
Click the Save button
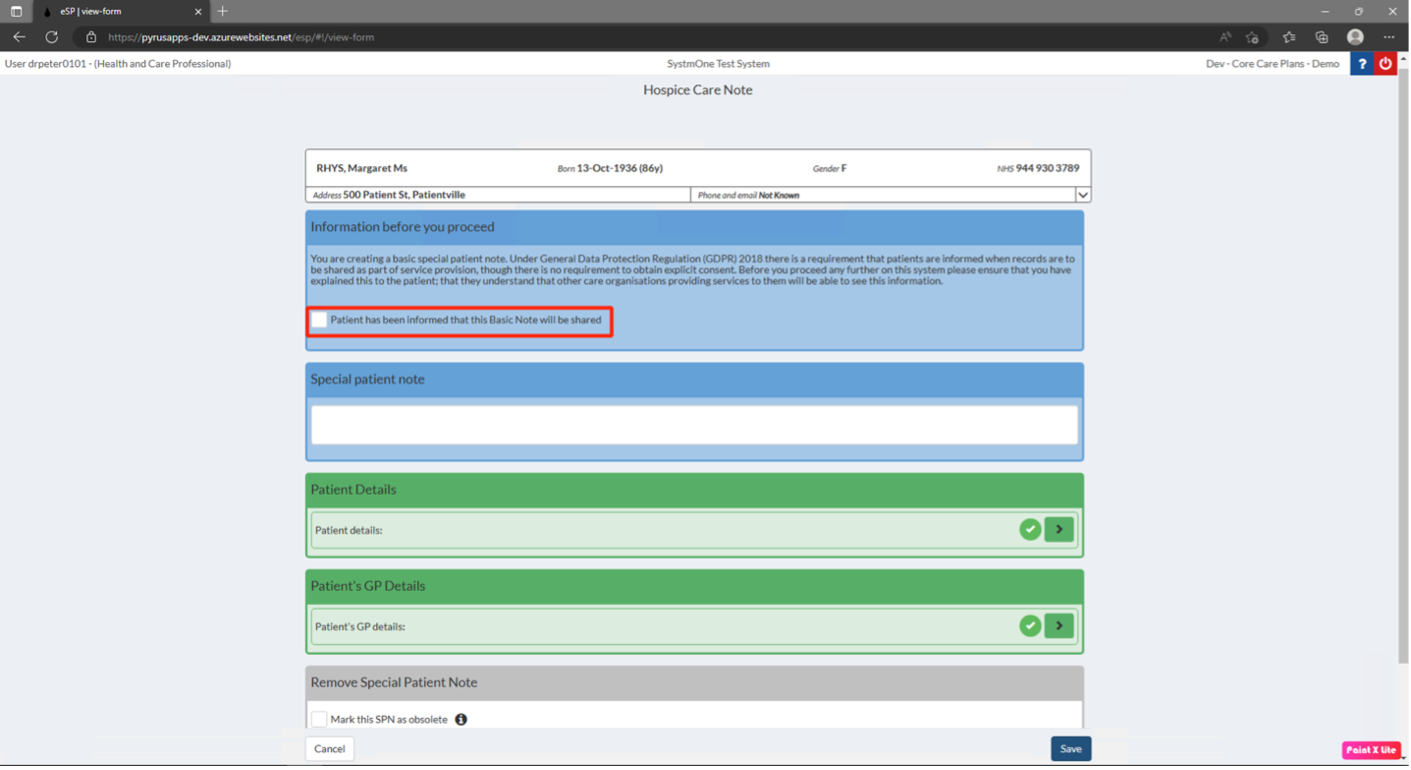[1070, 748]
